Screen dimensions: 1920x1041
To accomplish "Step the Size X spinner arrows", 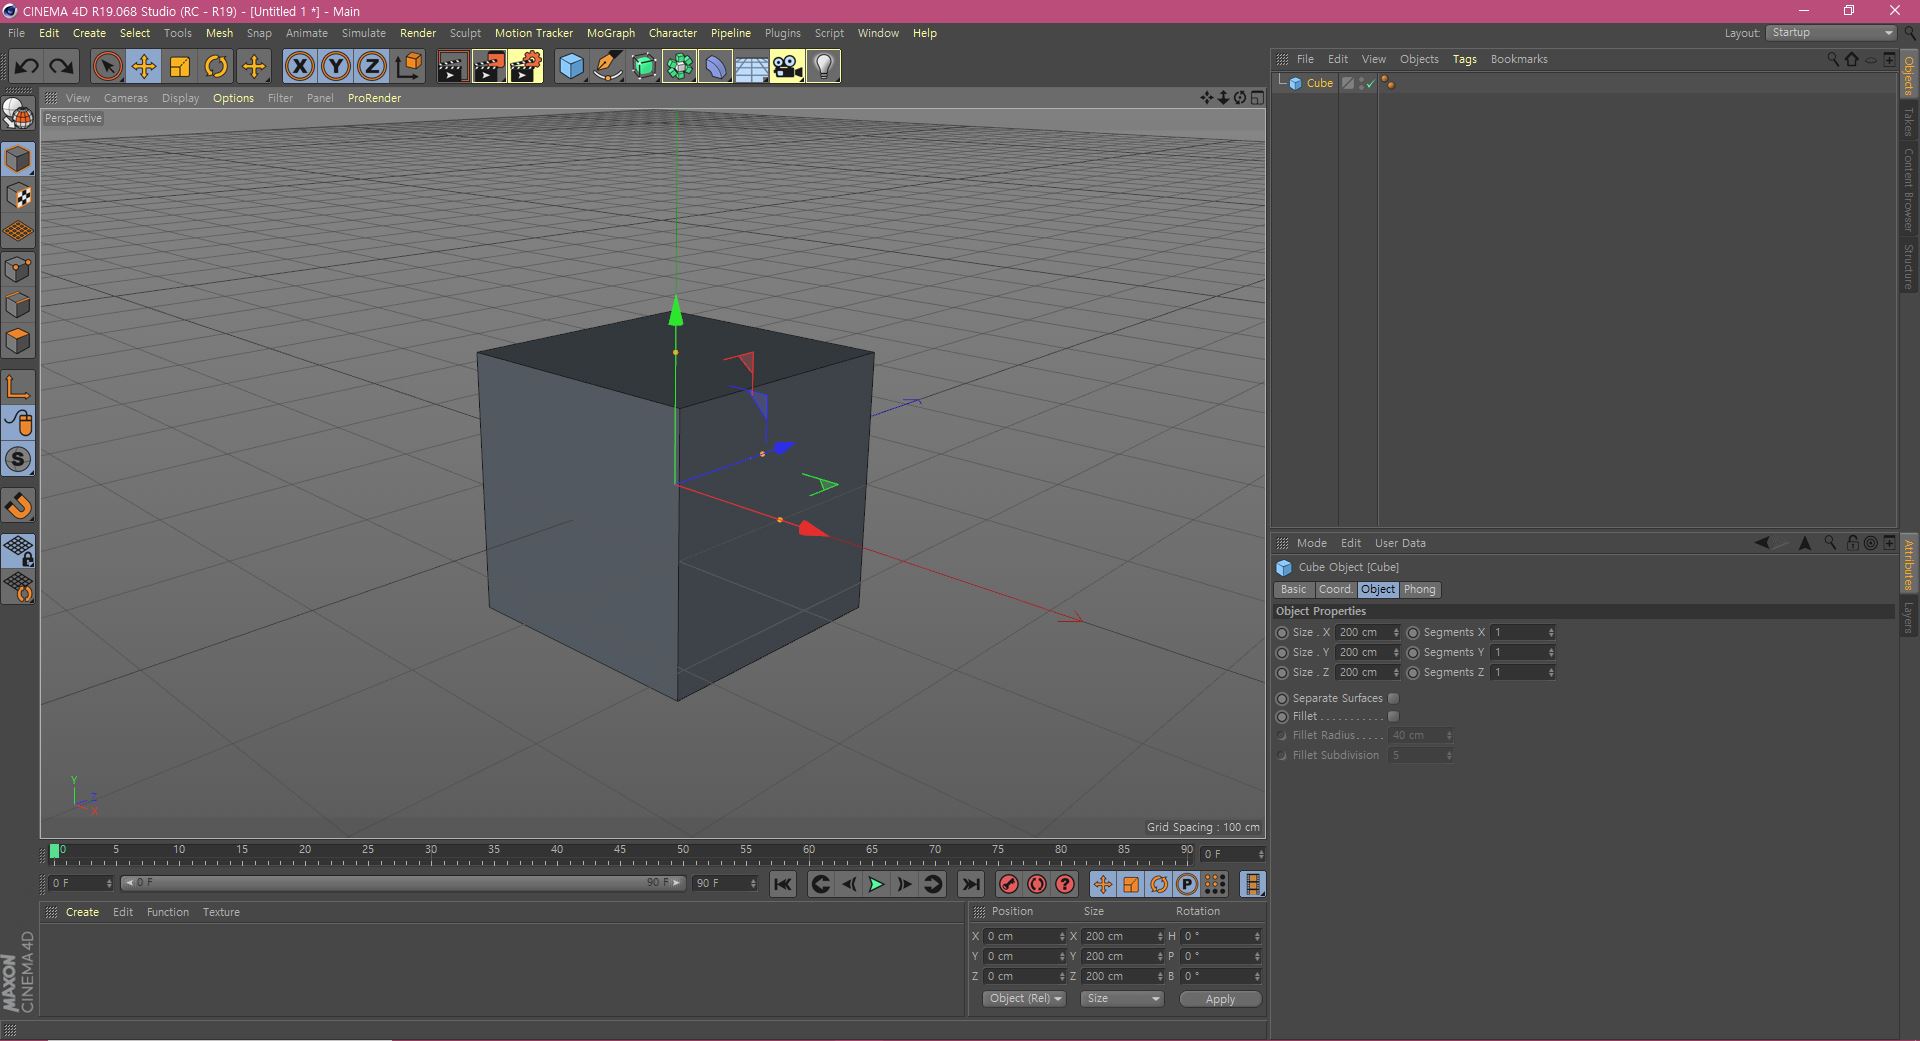I will click(x=1396, y=632).
